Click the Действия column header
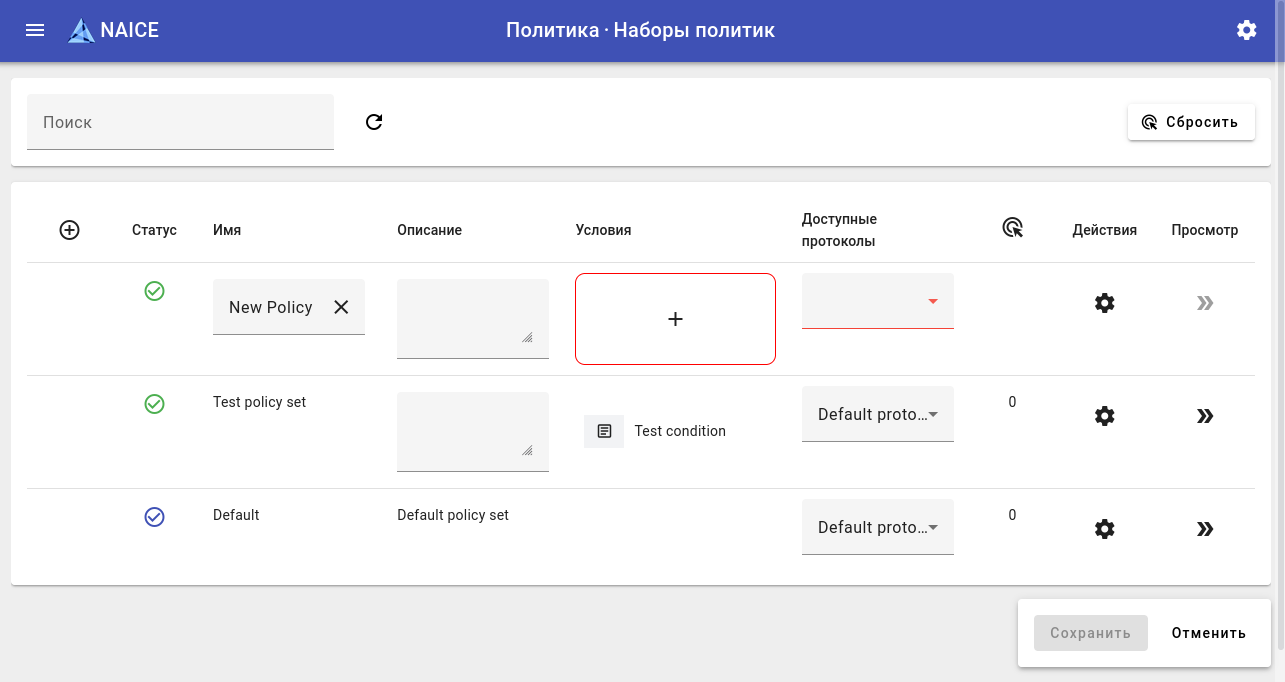 (x=1105, y=230)
